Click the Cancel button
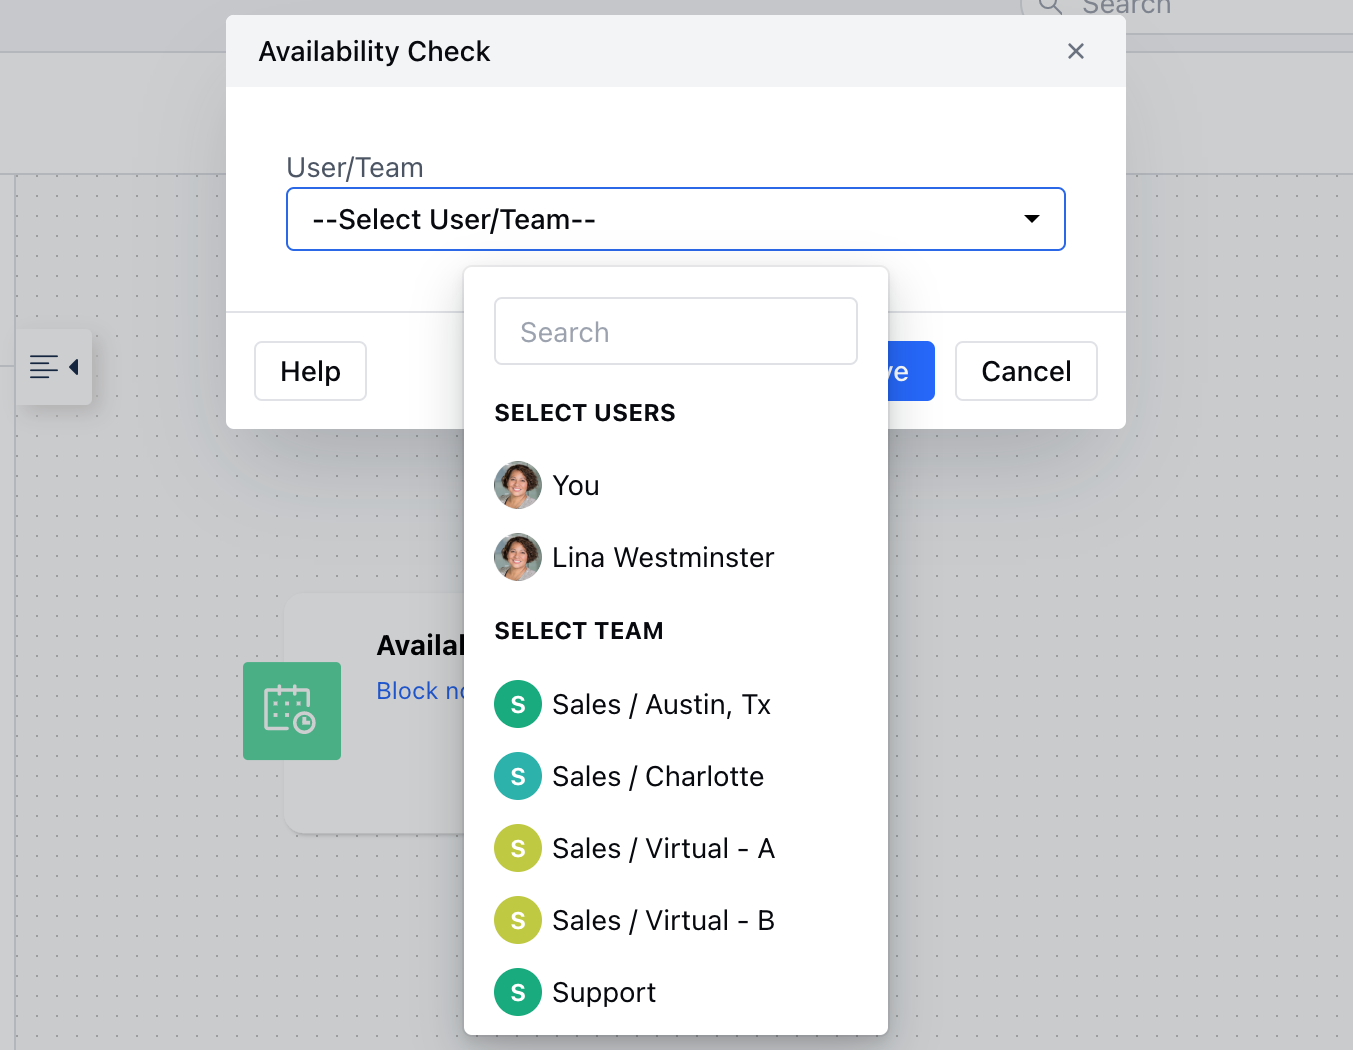 (x=1026, y=371)
